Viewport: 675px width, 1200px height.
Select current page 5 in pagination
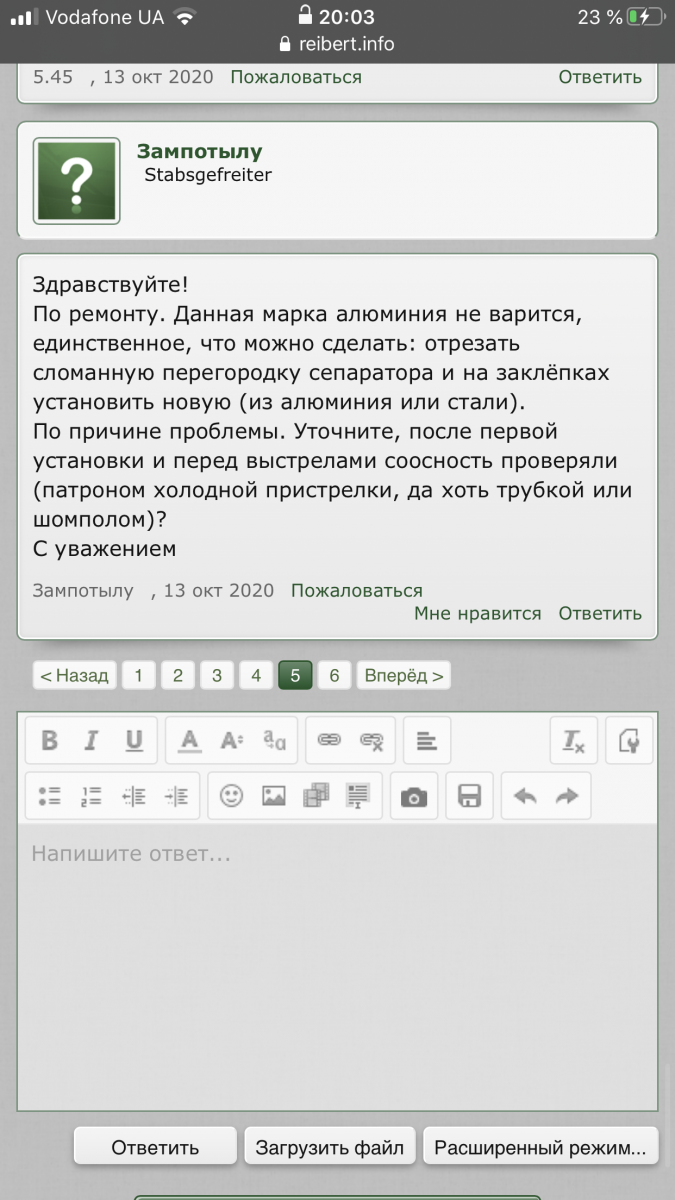(x=295, y=675)
